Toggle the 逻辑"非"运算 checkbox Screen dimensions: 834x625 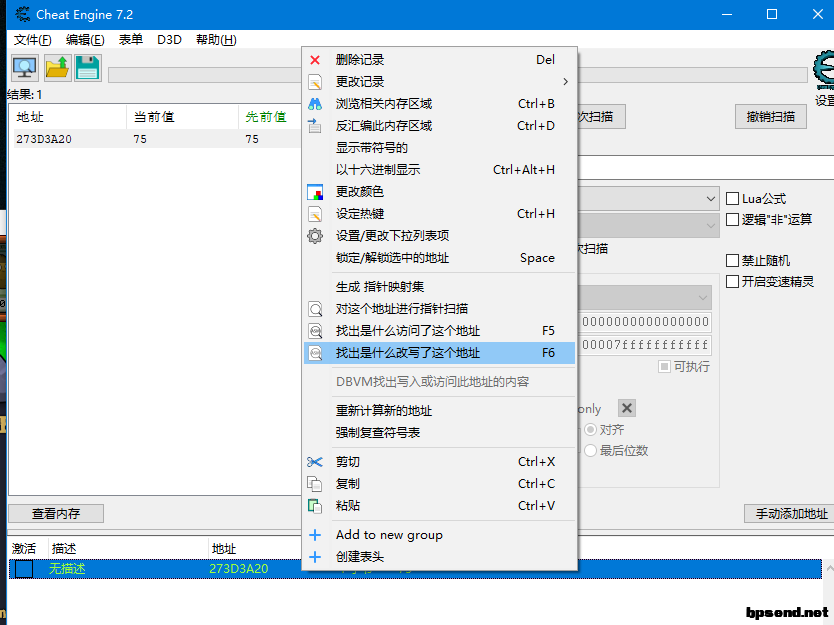(732, 220)
